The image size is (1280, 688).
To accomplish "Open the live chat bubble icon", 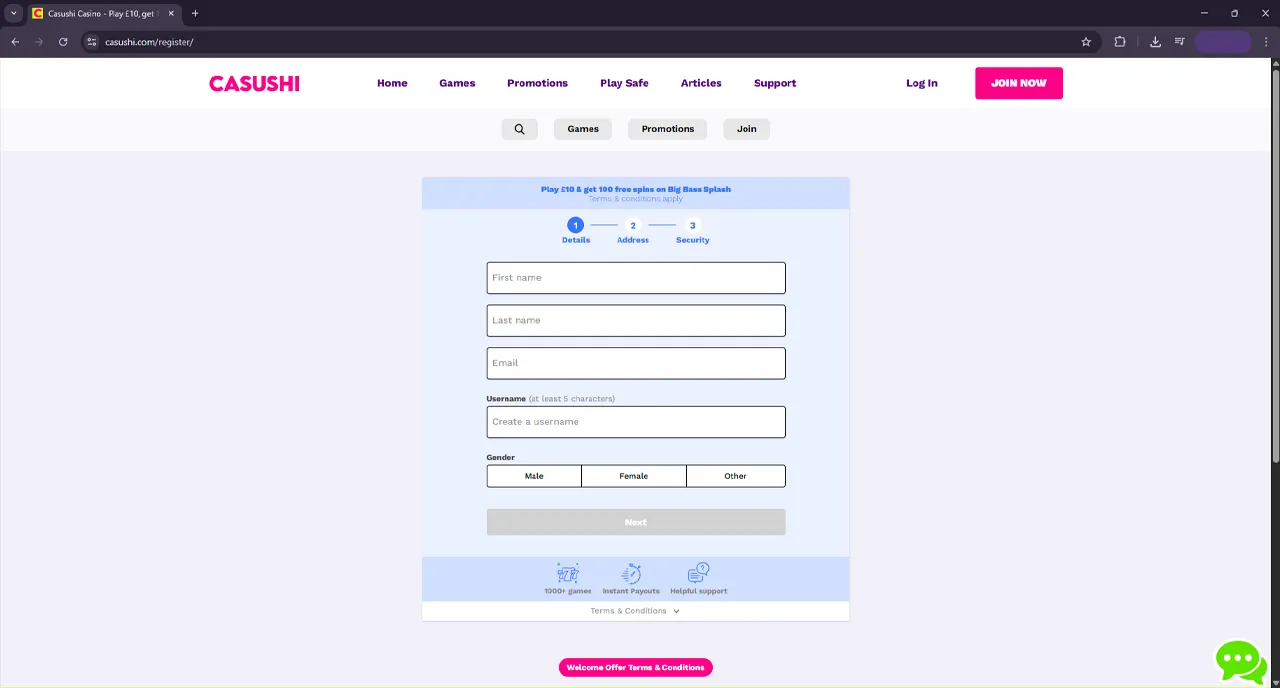I will click(1240, 661).
